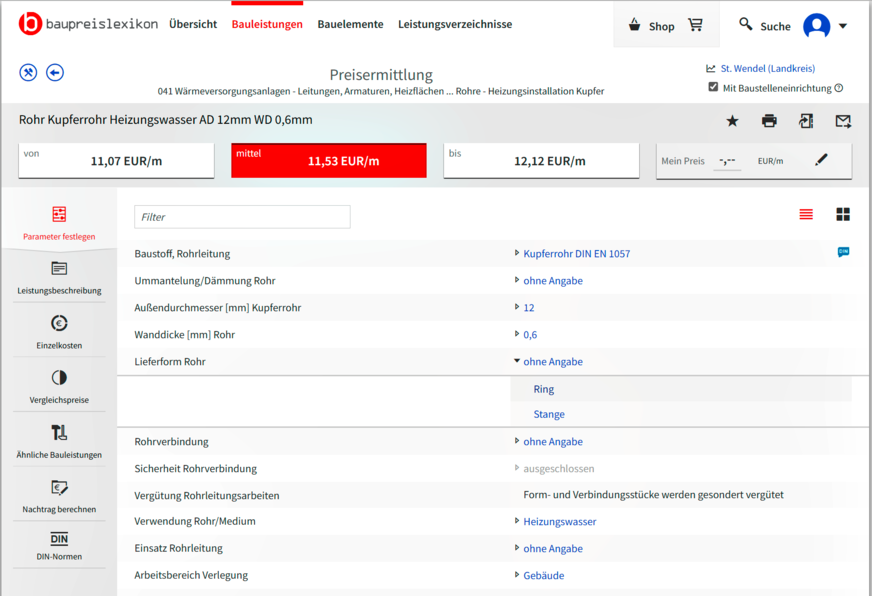Click the star to favorite this Bauleistung

point(731,120)
